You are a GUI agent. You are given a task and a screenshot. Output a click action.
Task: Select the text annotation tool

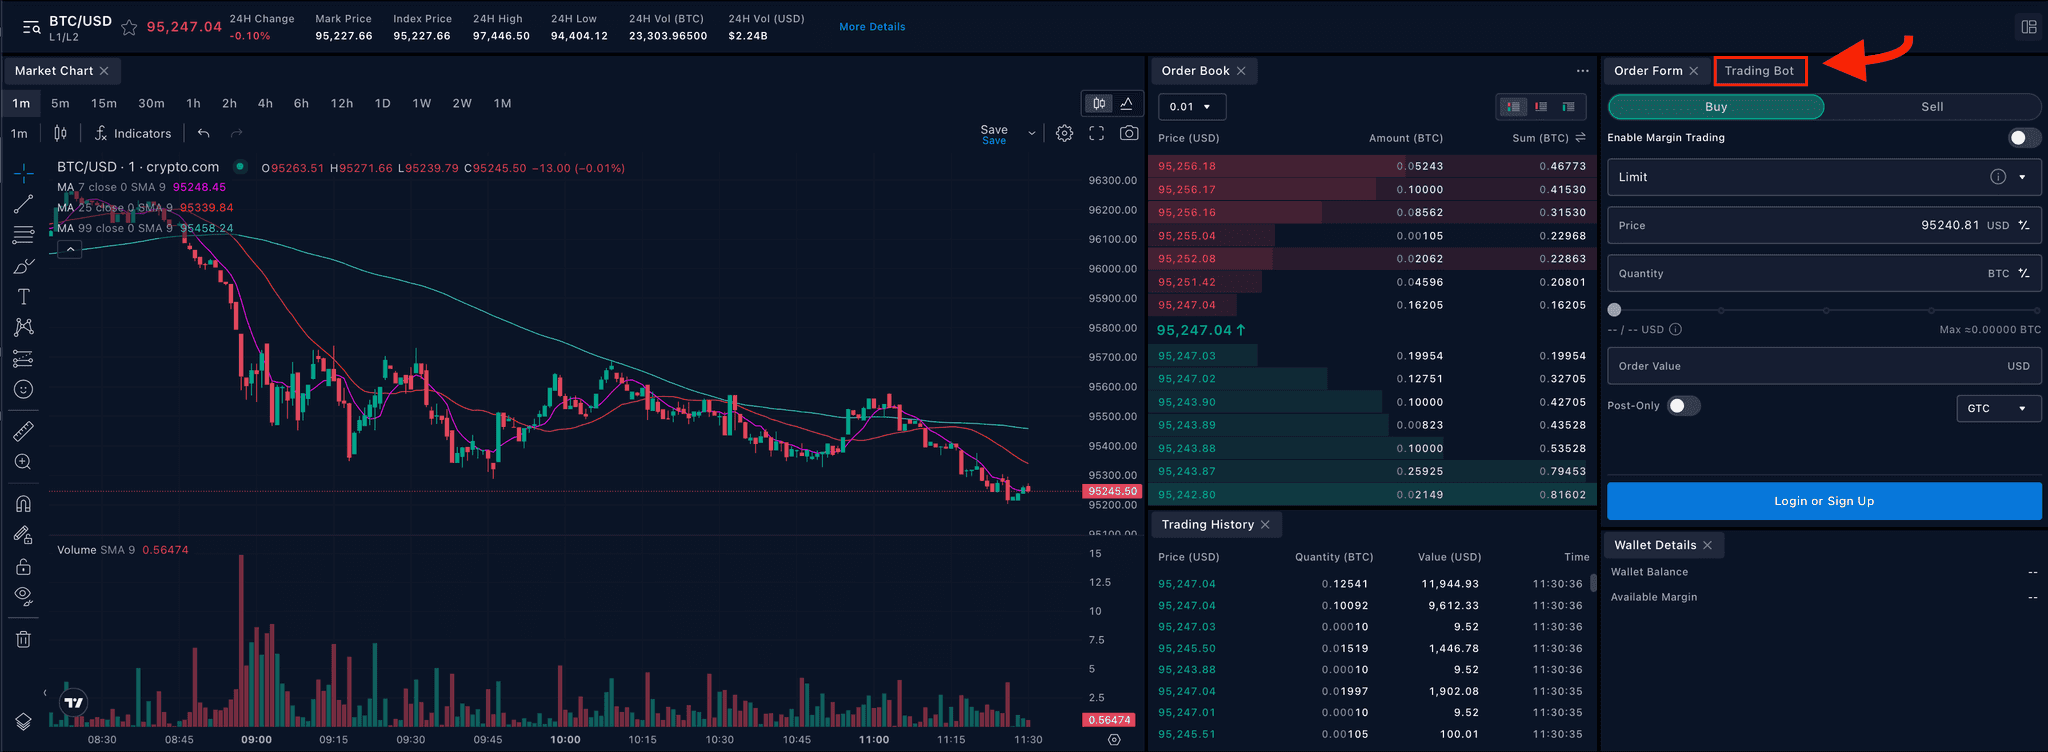coord(24,297)
